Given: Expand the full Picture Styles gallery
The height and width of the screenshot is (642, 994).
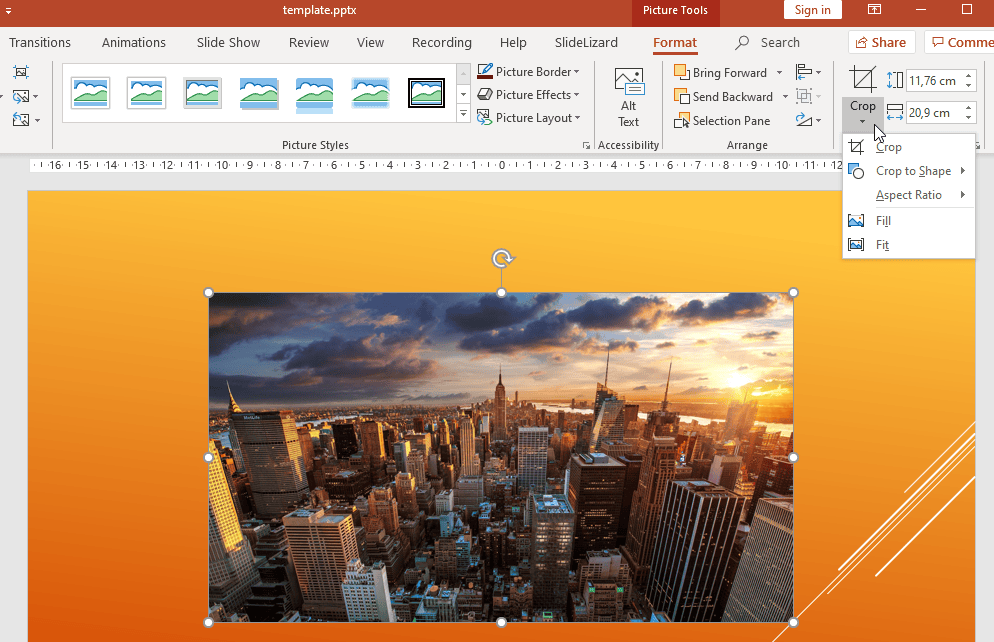Looking at the screenshot, I should pos(463,114).
